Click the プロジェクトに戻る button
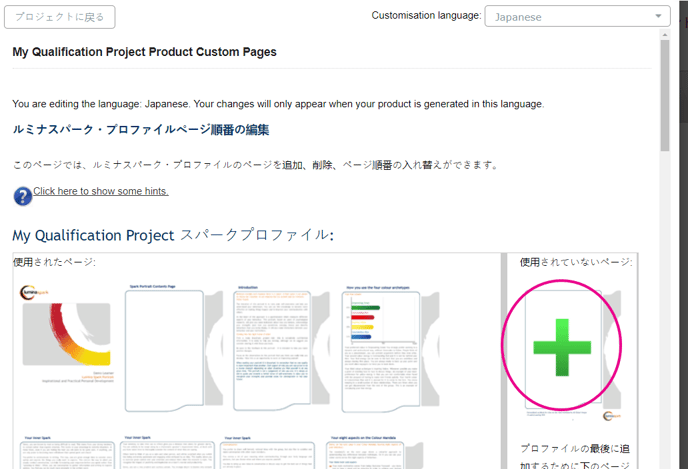Image resolution: width=688 pixels, height=469 pixels. (60, 17)
